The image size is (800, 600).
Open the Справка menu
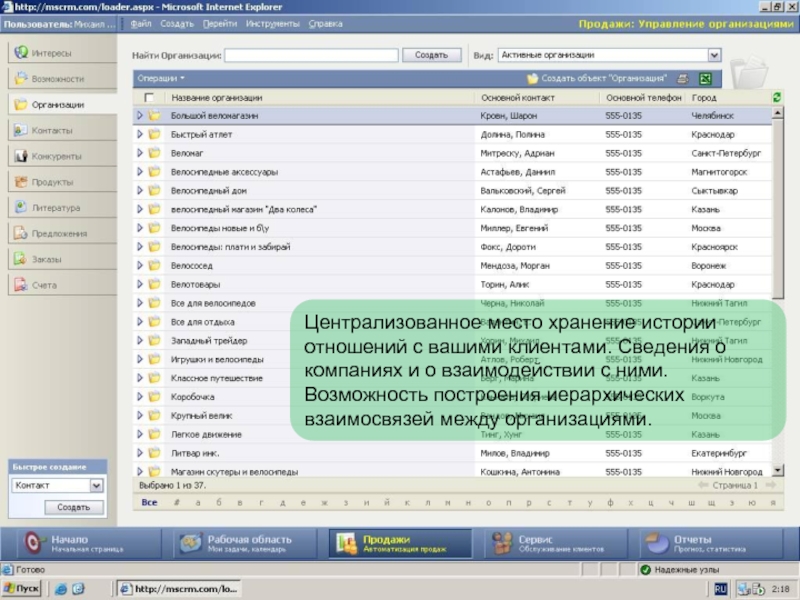coord(326,24)
